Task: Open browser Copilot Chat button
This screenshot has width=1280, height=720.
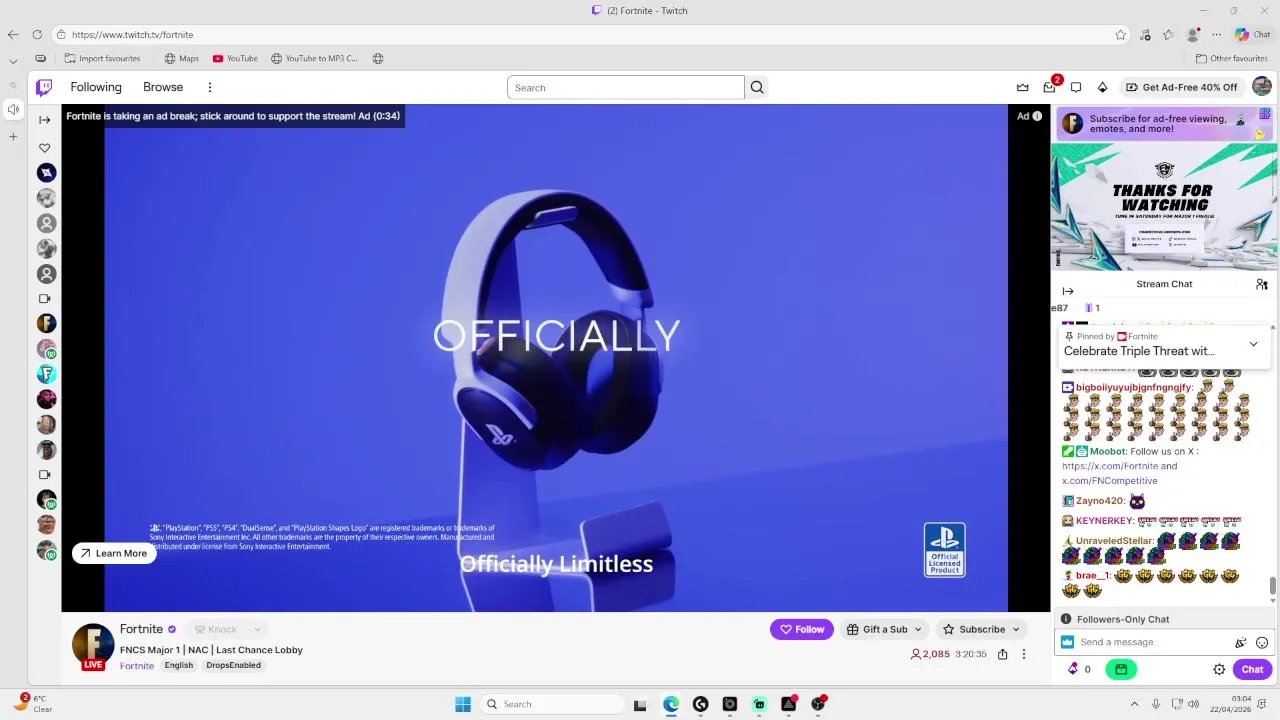Action: [1252, 35]
